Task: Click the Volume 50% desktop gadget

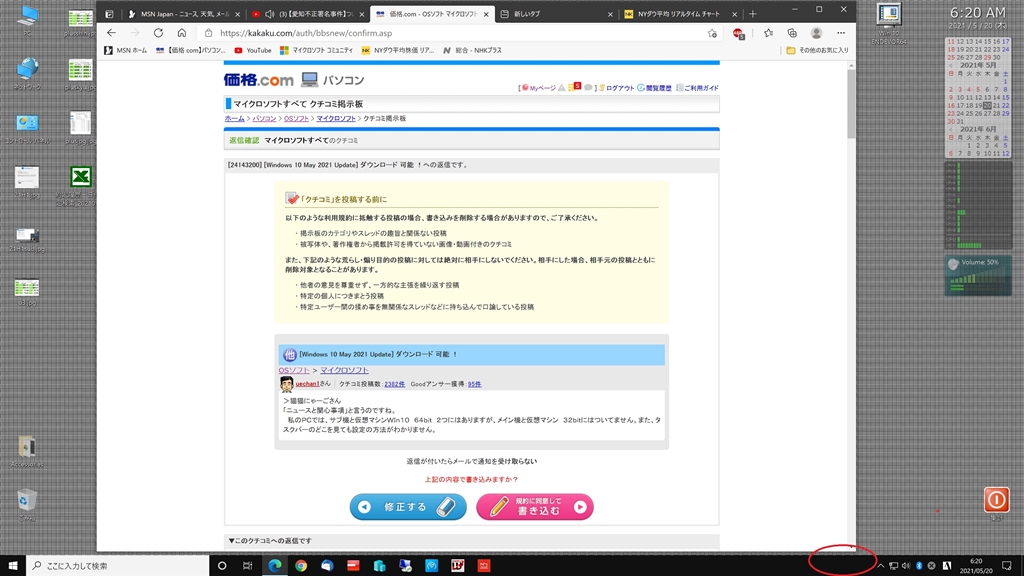Action: [978, 275]
